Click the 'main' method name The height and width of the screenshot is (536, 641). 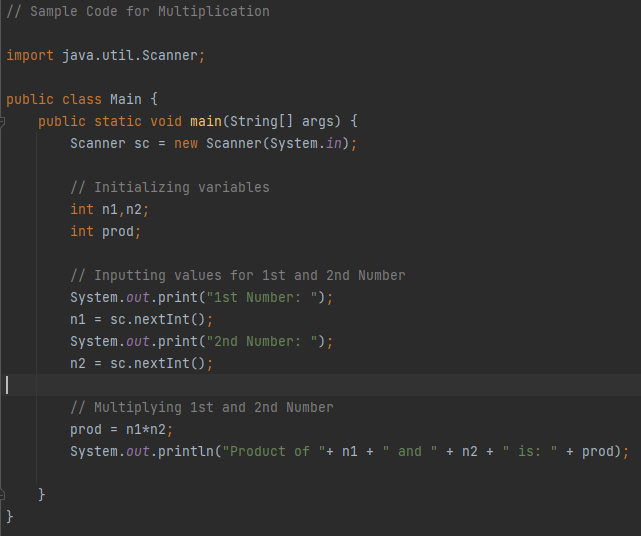pyautogui.click(x=206, y=121)
